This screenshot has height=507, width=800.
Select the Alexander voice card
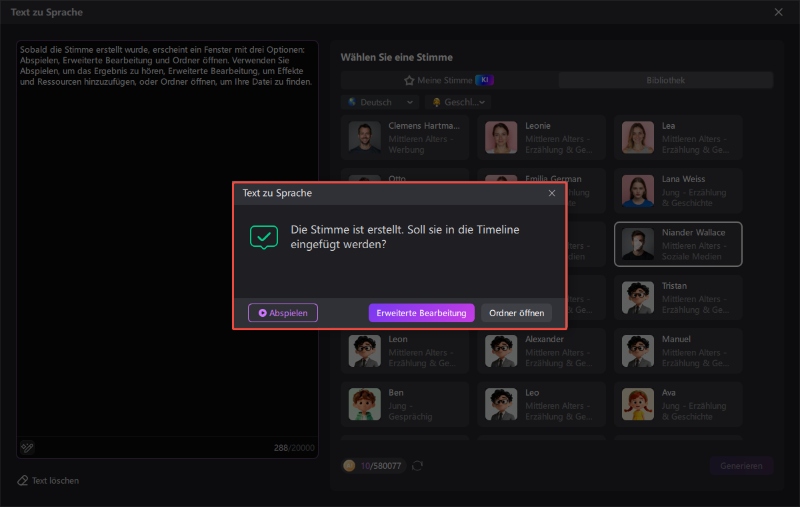541,351
